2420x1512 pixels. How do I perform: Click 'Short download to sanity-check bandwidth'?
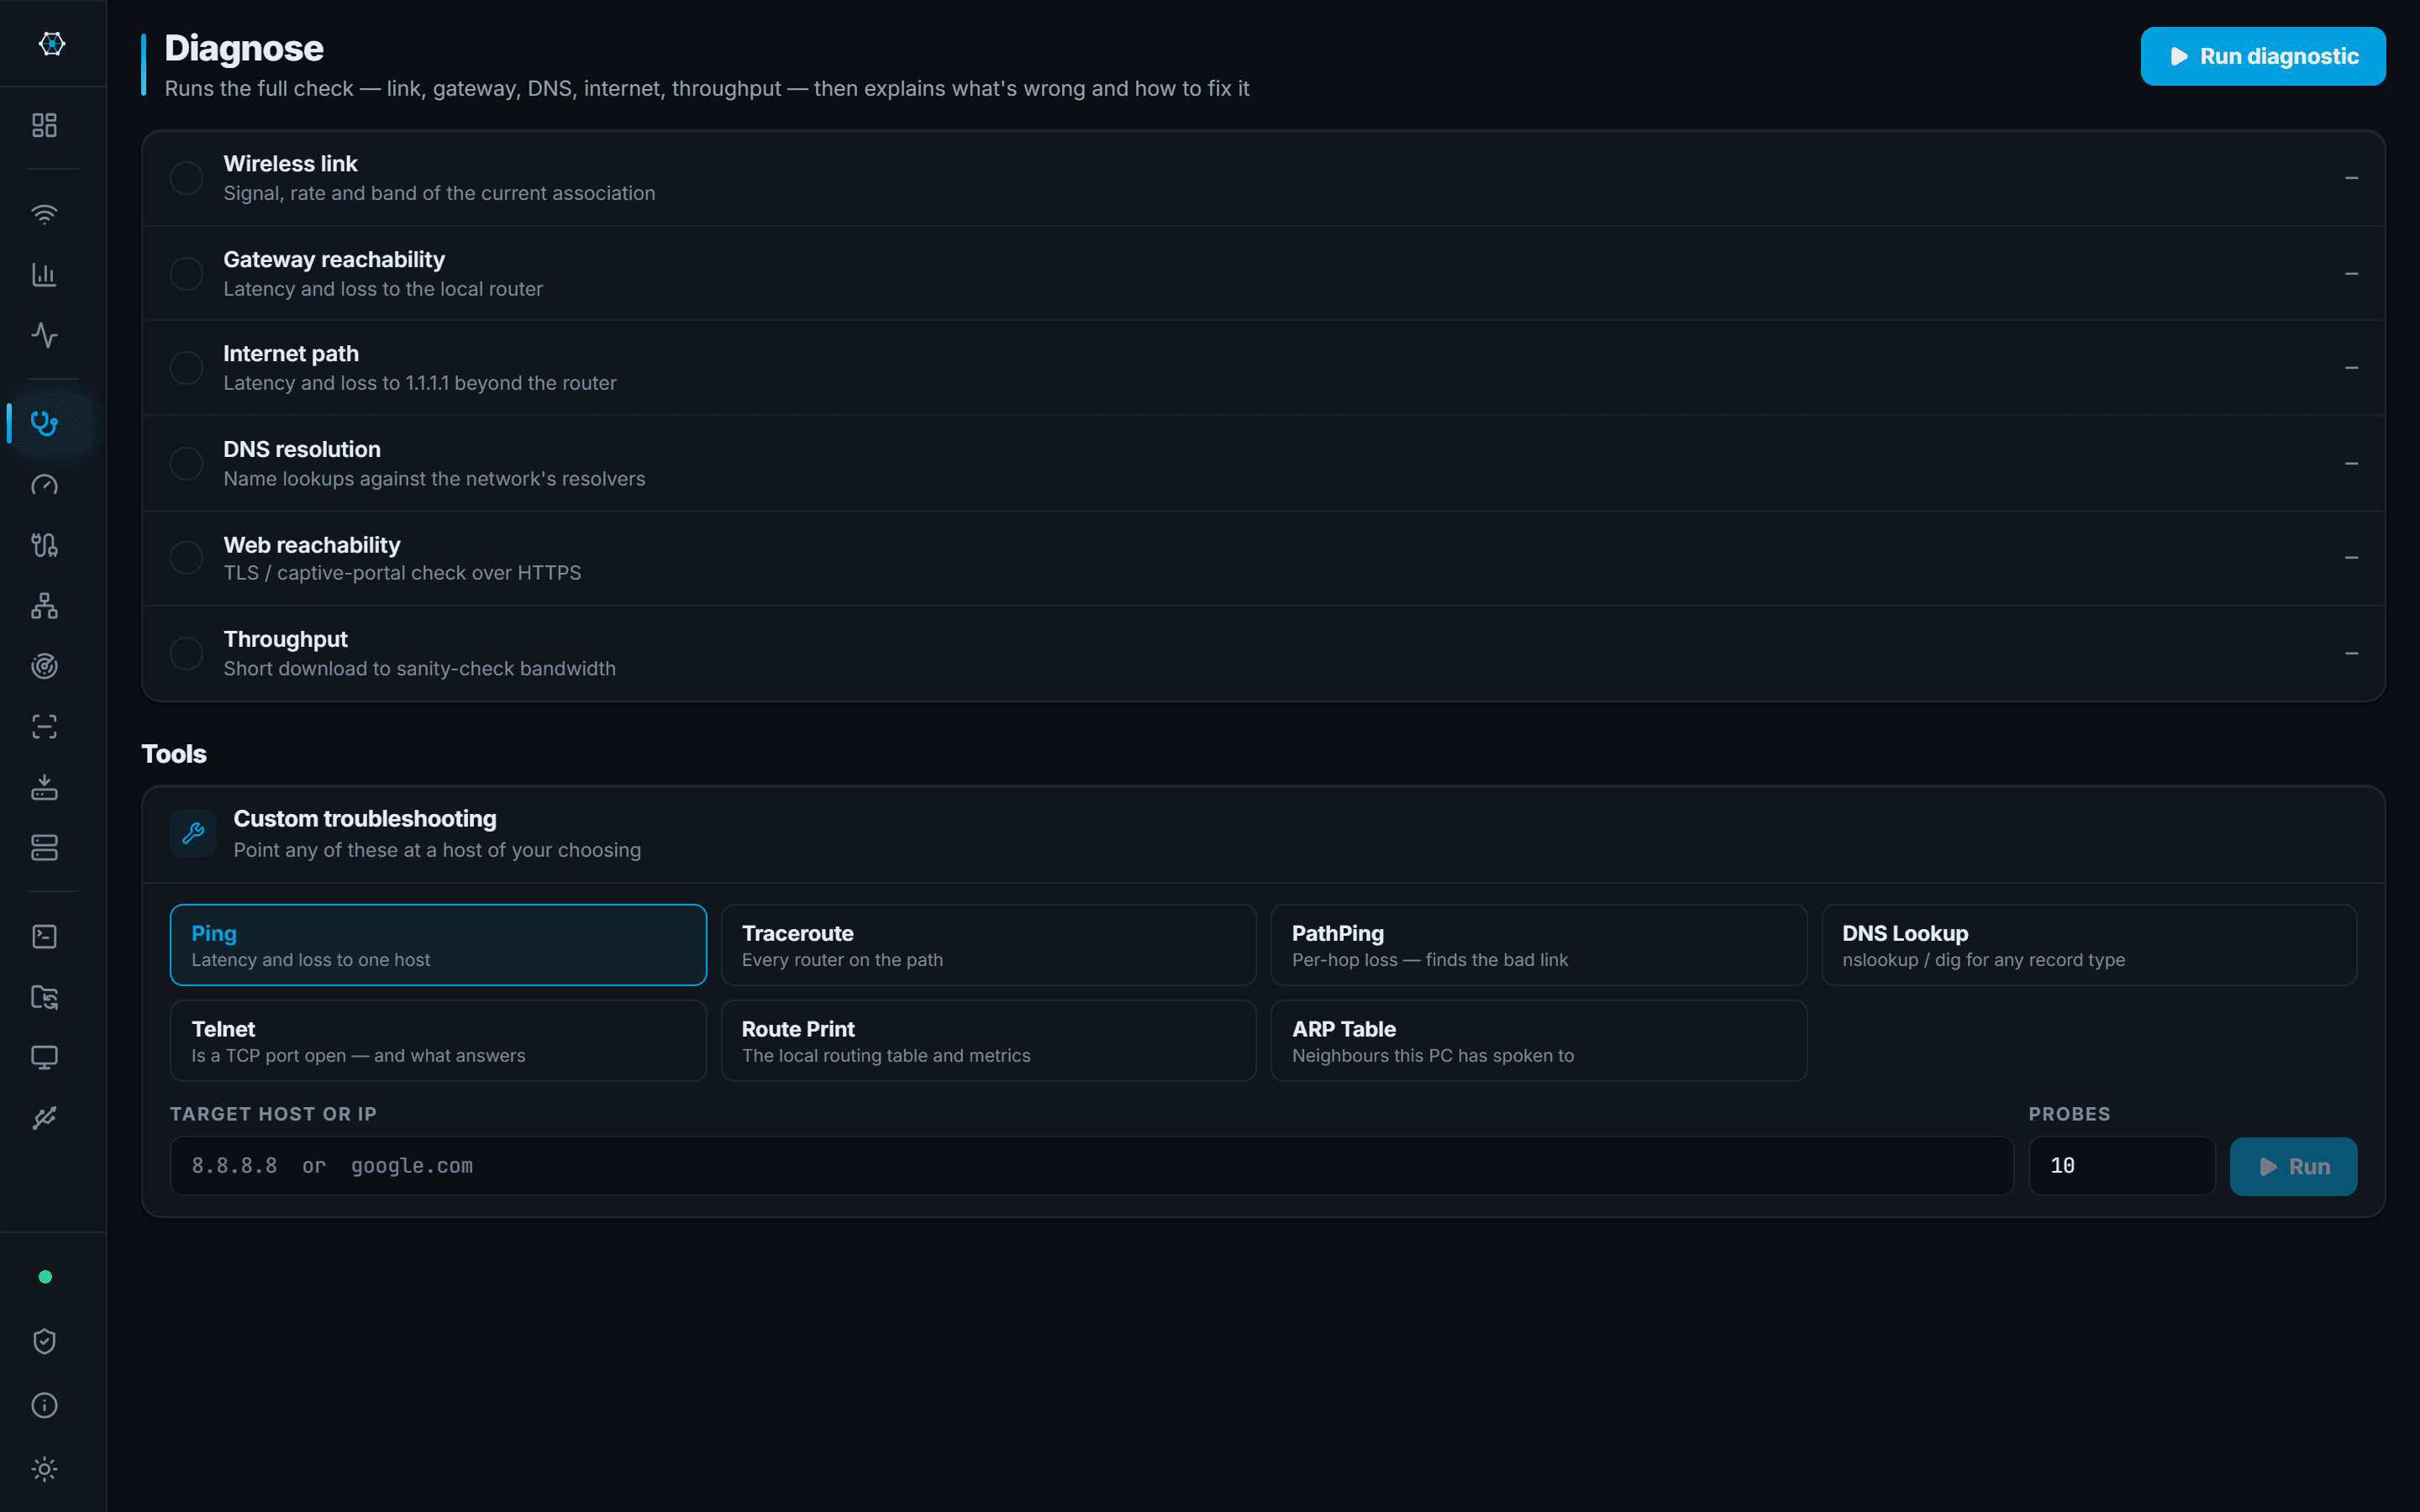pyautogui.click(x=419, y=669)
